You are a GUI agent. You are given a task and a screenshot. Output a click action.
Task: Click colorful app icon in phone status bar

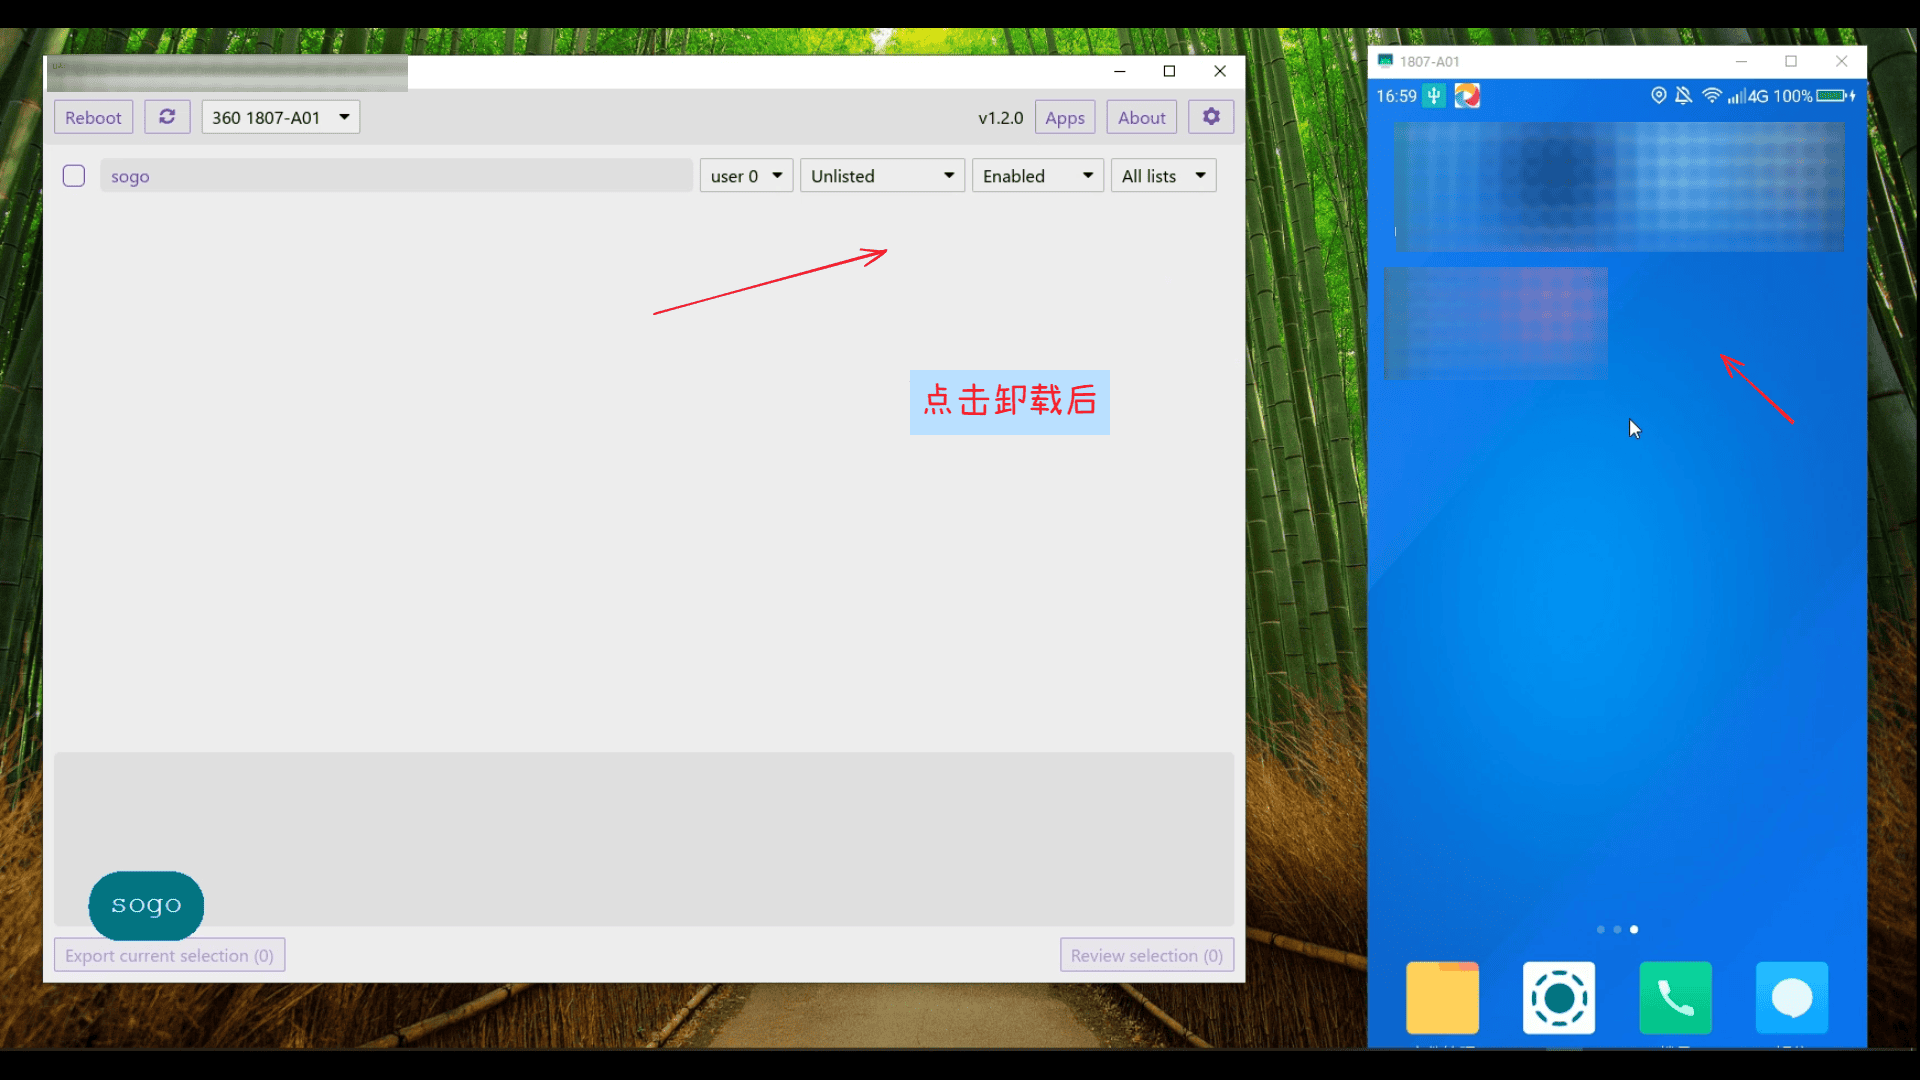1467,96
